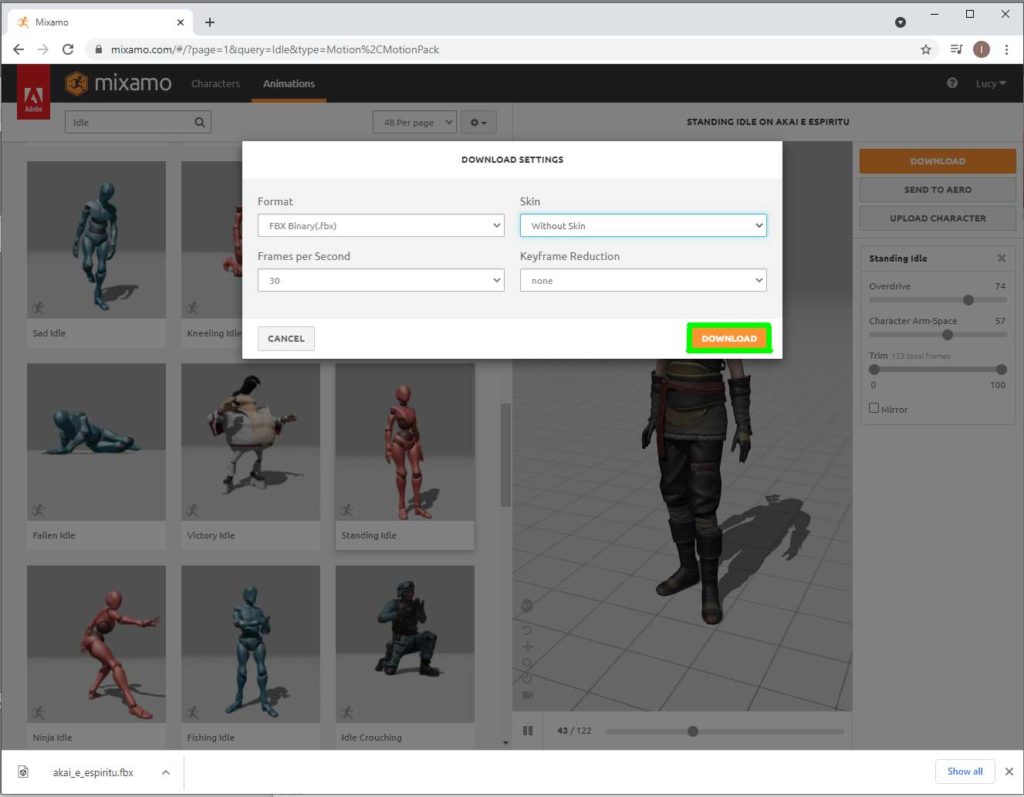The height and width of the screenshot is (797, 1024).
Task: Select the Animations tab
Action: [288, 84]
